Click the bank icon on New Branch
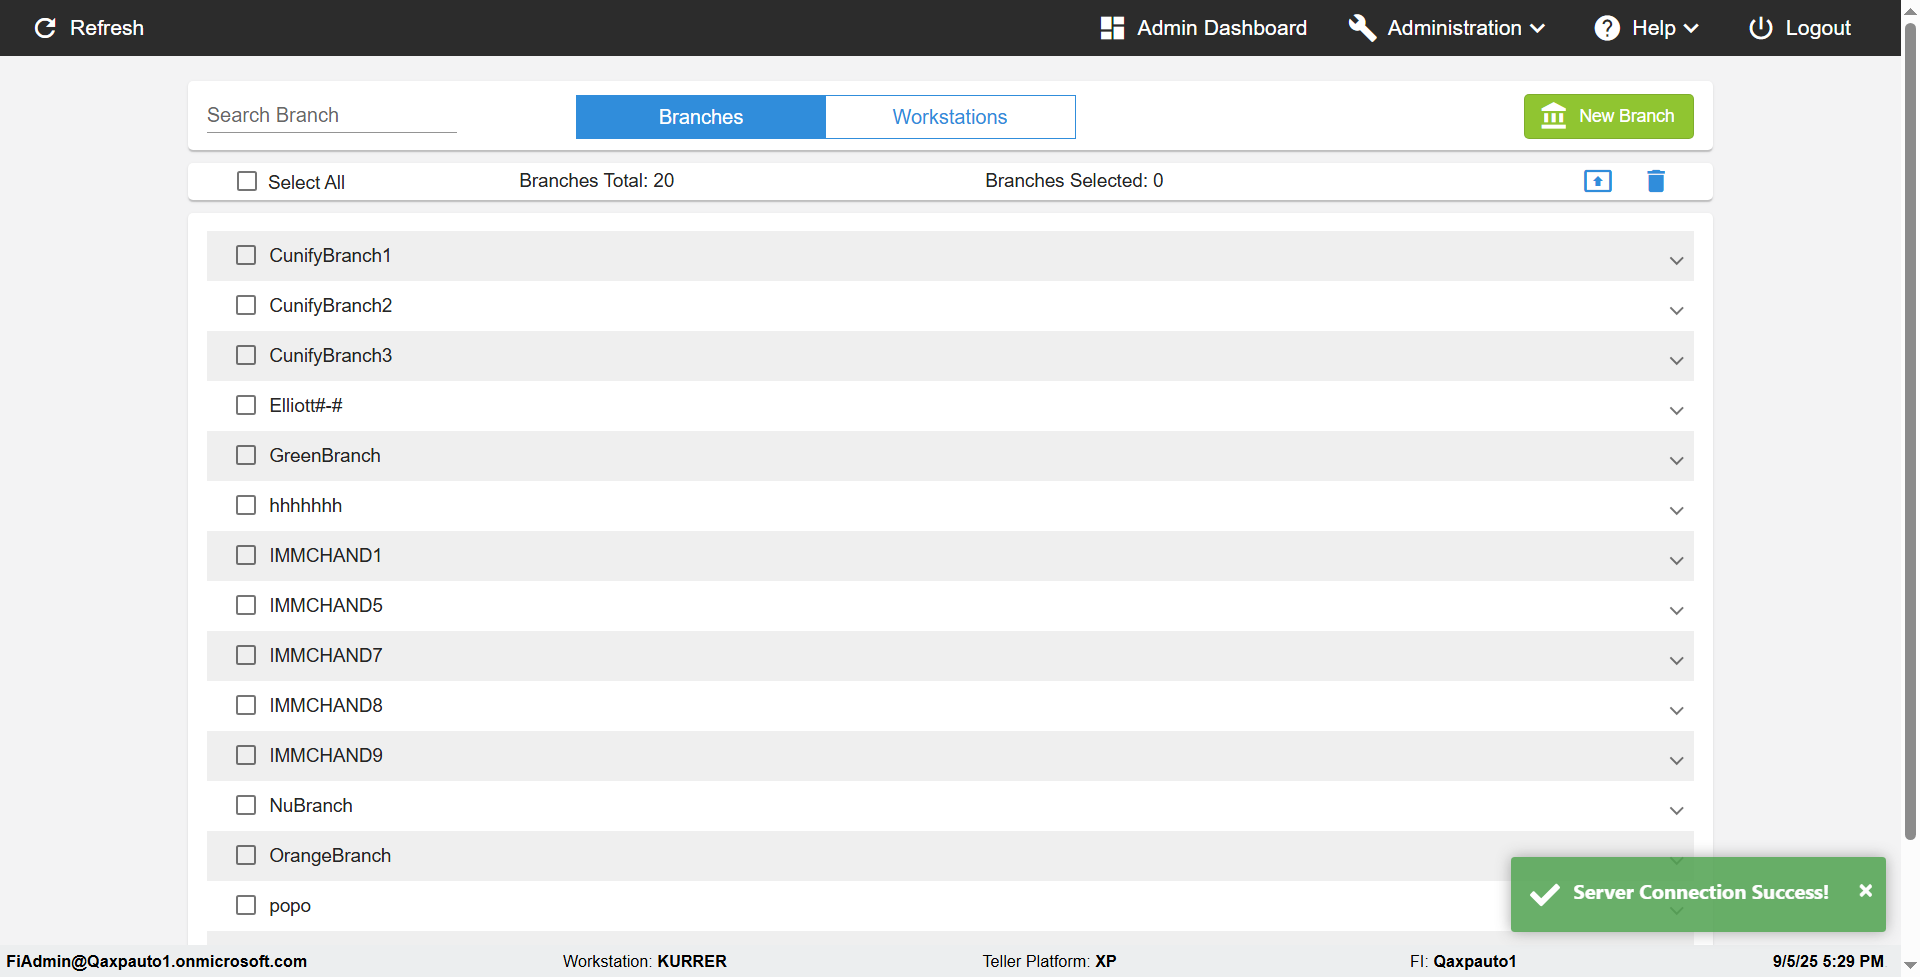 click(1554, 116)
